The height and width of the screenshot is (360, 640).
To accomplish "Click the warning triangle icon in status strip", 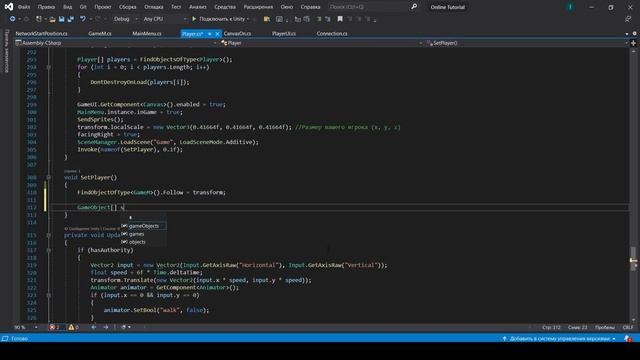I will [71, 327].
